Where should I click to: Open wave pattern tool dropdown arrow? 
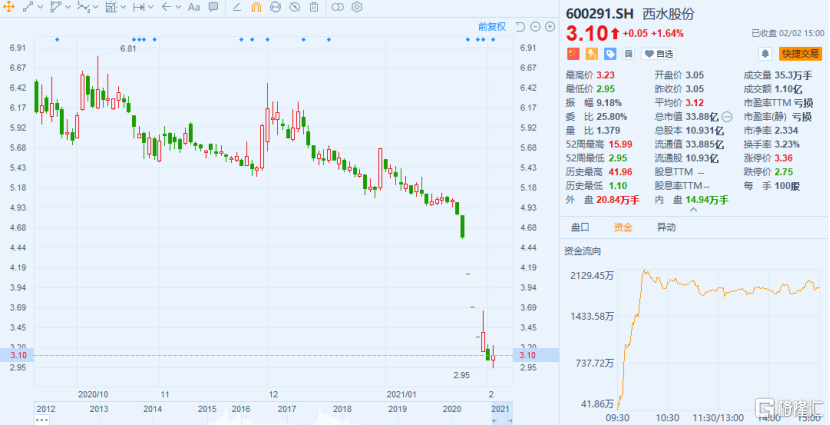tap(96, 7)
